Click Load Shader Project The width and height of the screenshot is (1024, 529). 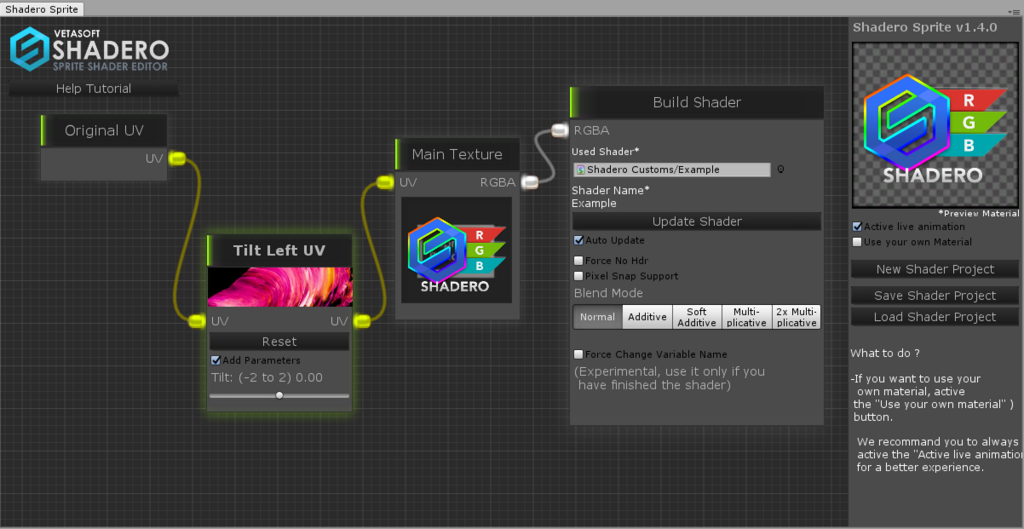coord(935,317)
